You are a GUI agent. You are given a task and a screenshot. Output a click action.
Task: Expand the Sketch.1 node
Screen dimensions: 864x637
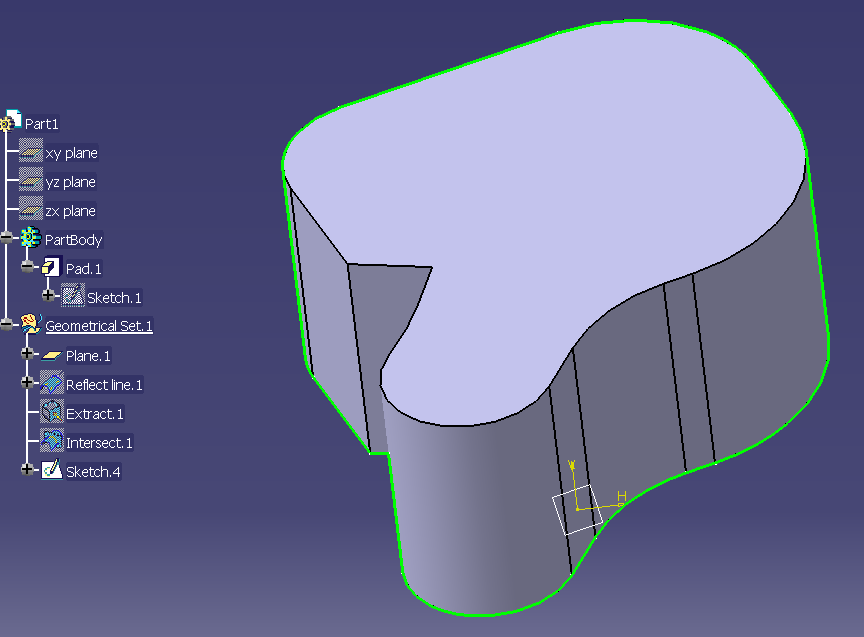48,295
